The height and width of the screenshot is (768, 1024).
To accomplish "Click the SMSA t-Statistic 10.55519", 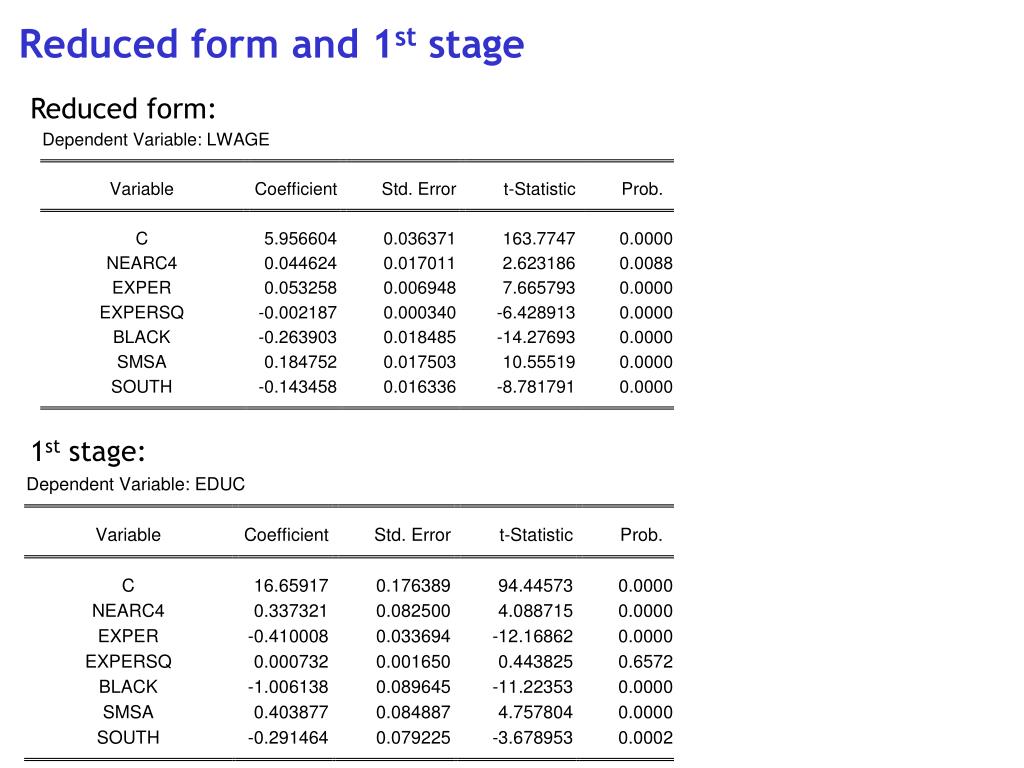I will point(539,362).
